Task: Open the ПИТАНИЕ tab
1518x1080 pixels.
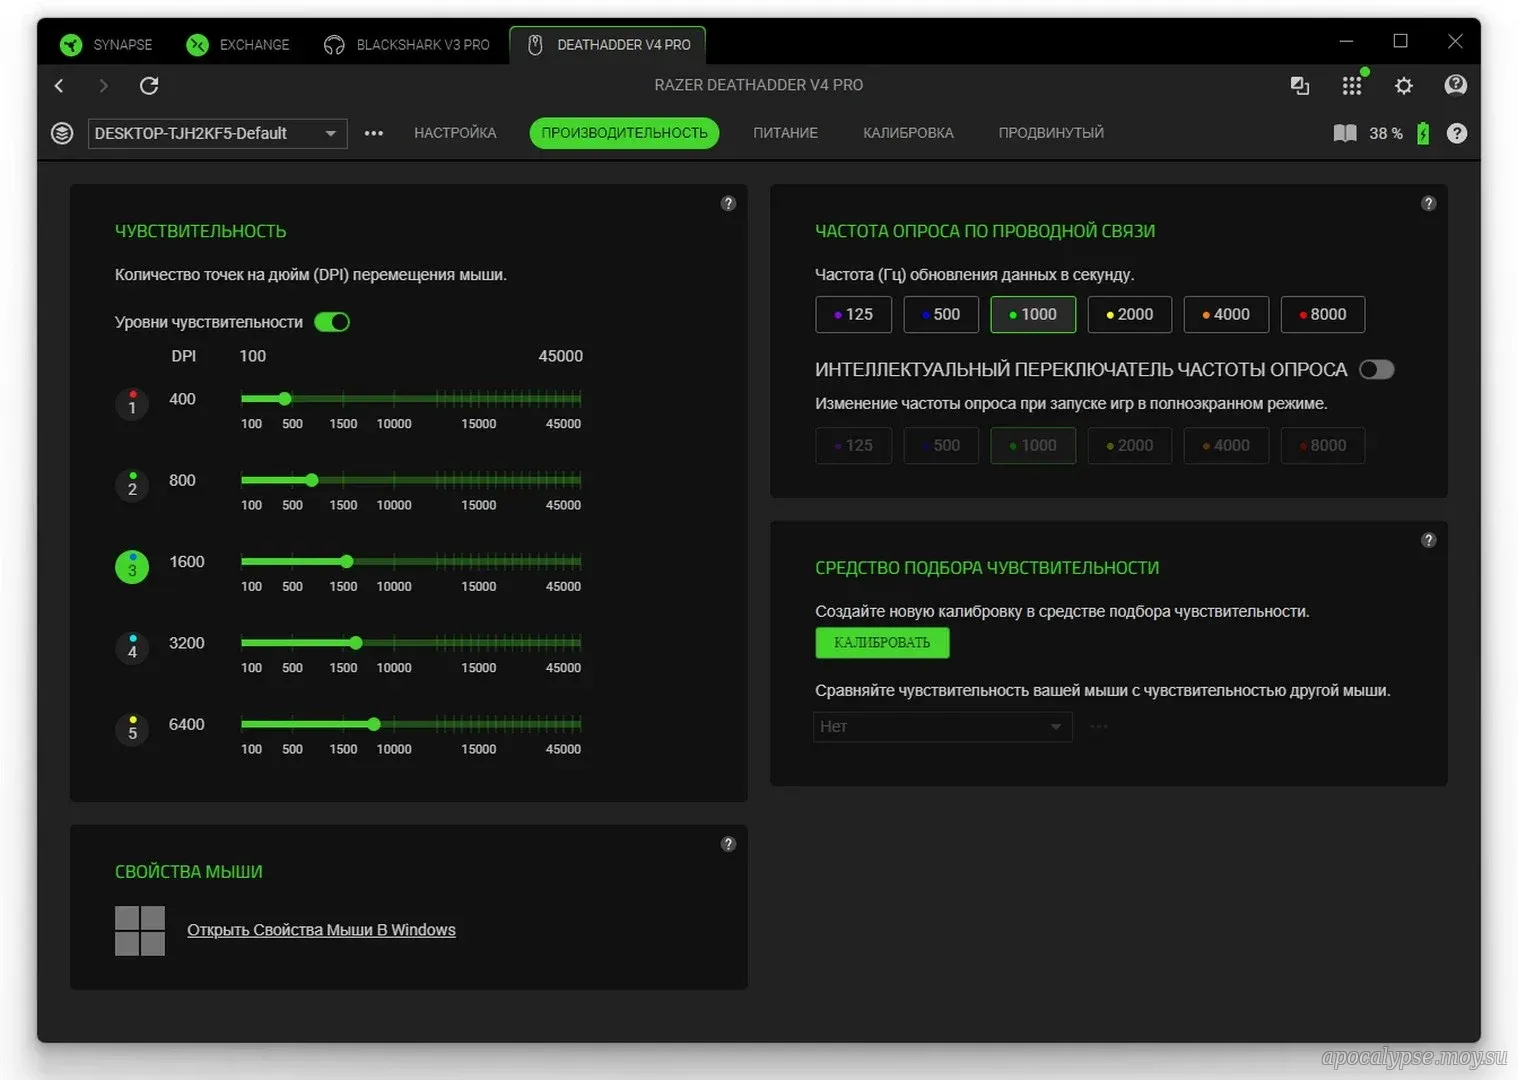Action: [x=785, y=133]
